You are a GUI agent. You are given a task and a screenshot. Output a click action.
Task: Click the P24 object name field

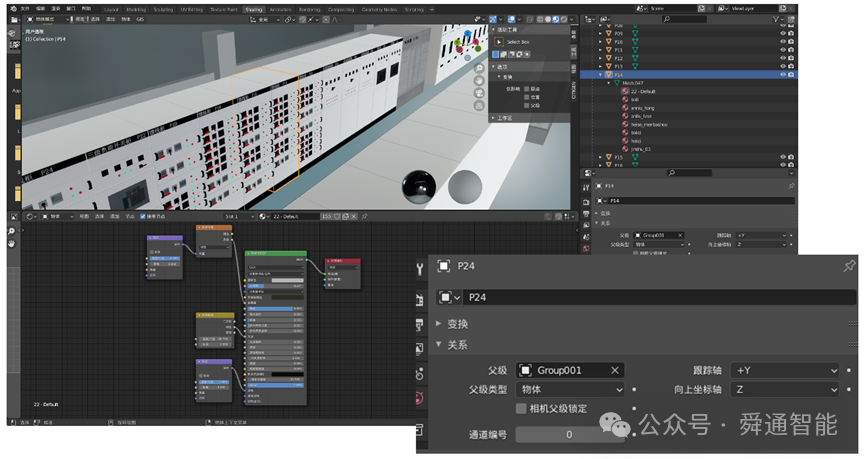coord(659,297)
